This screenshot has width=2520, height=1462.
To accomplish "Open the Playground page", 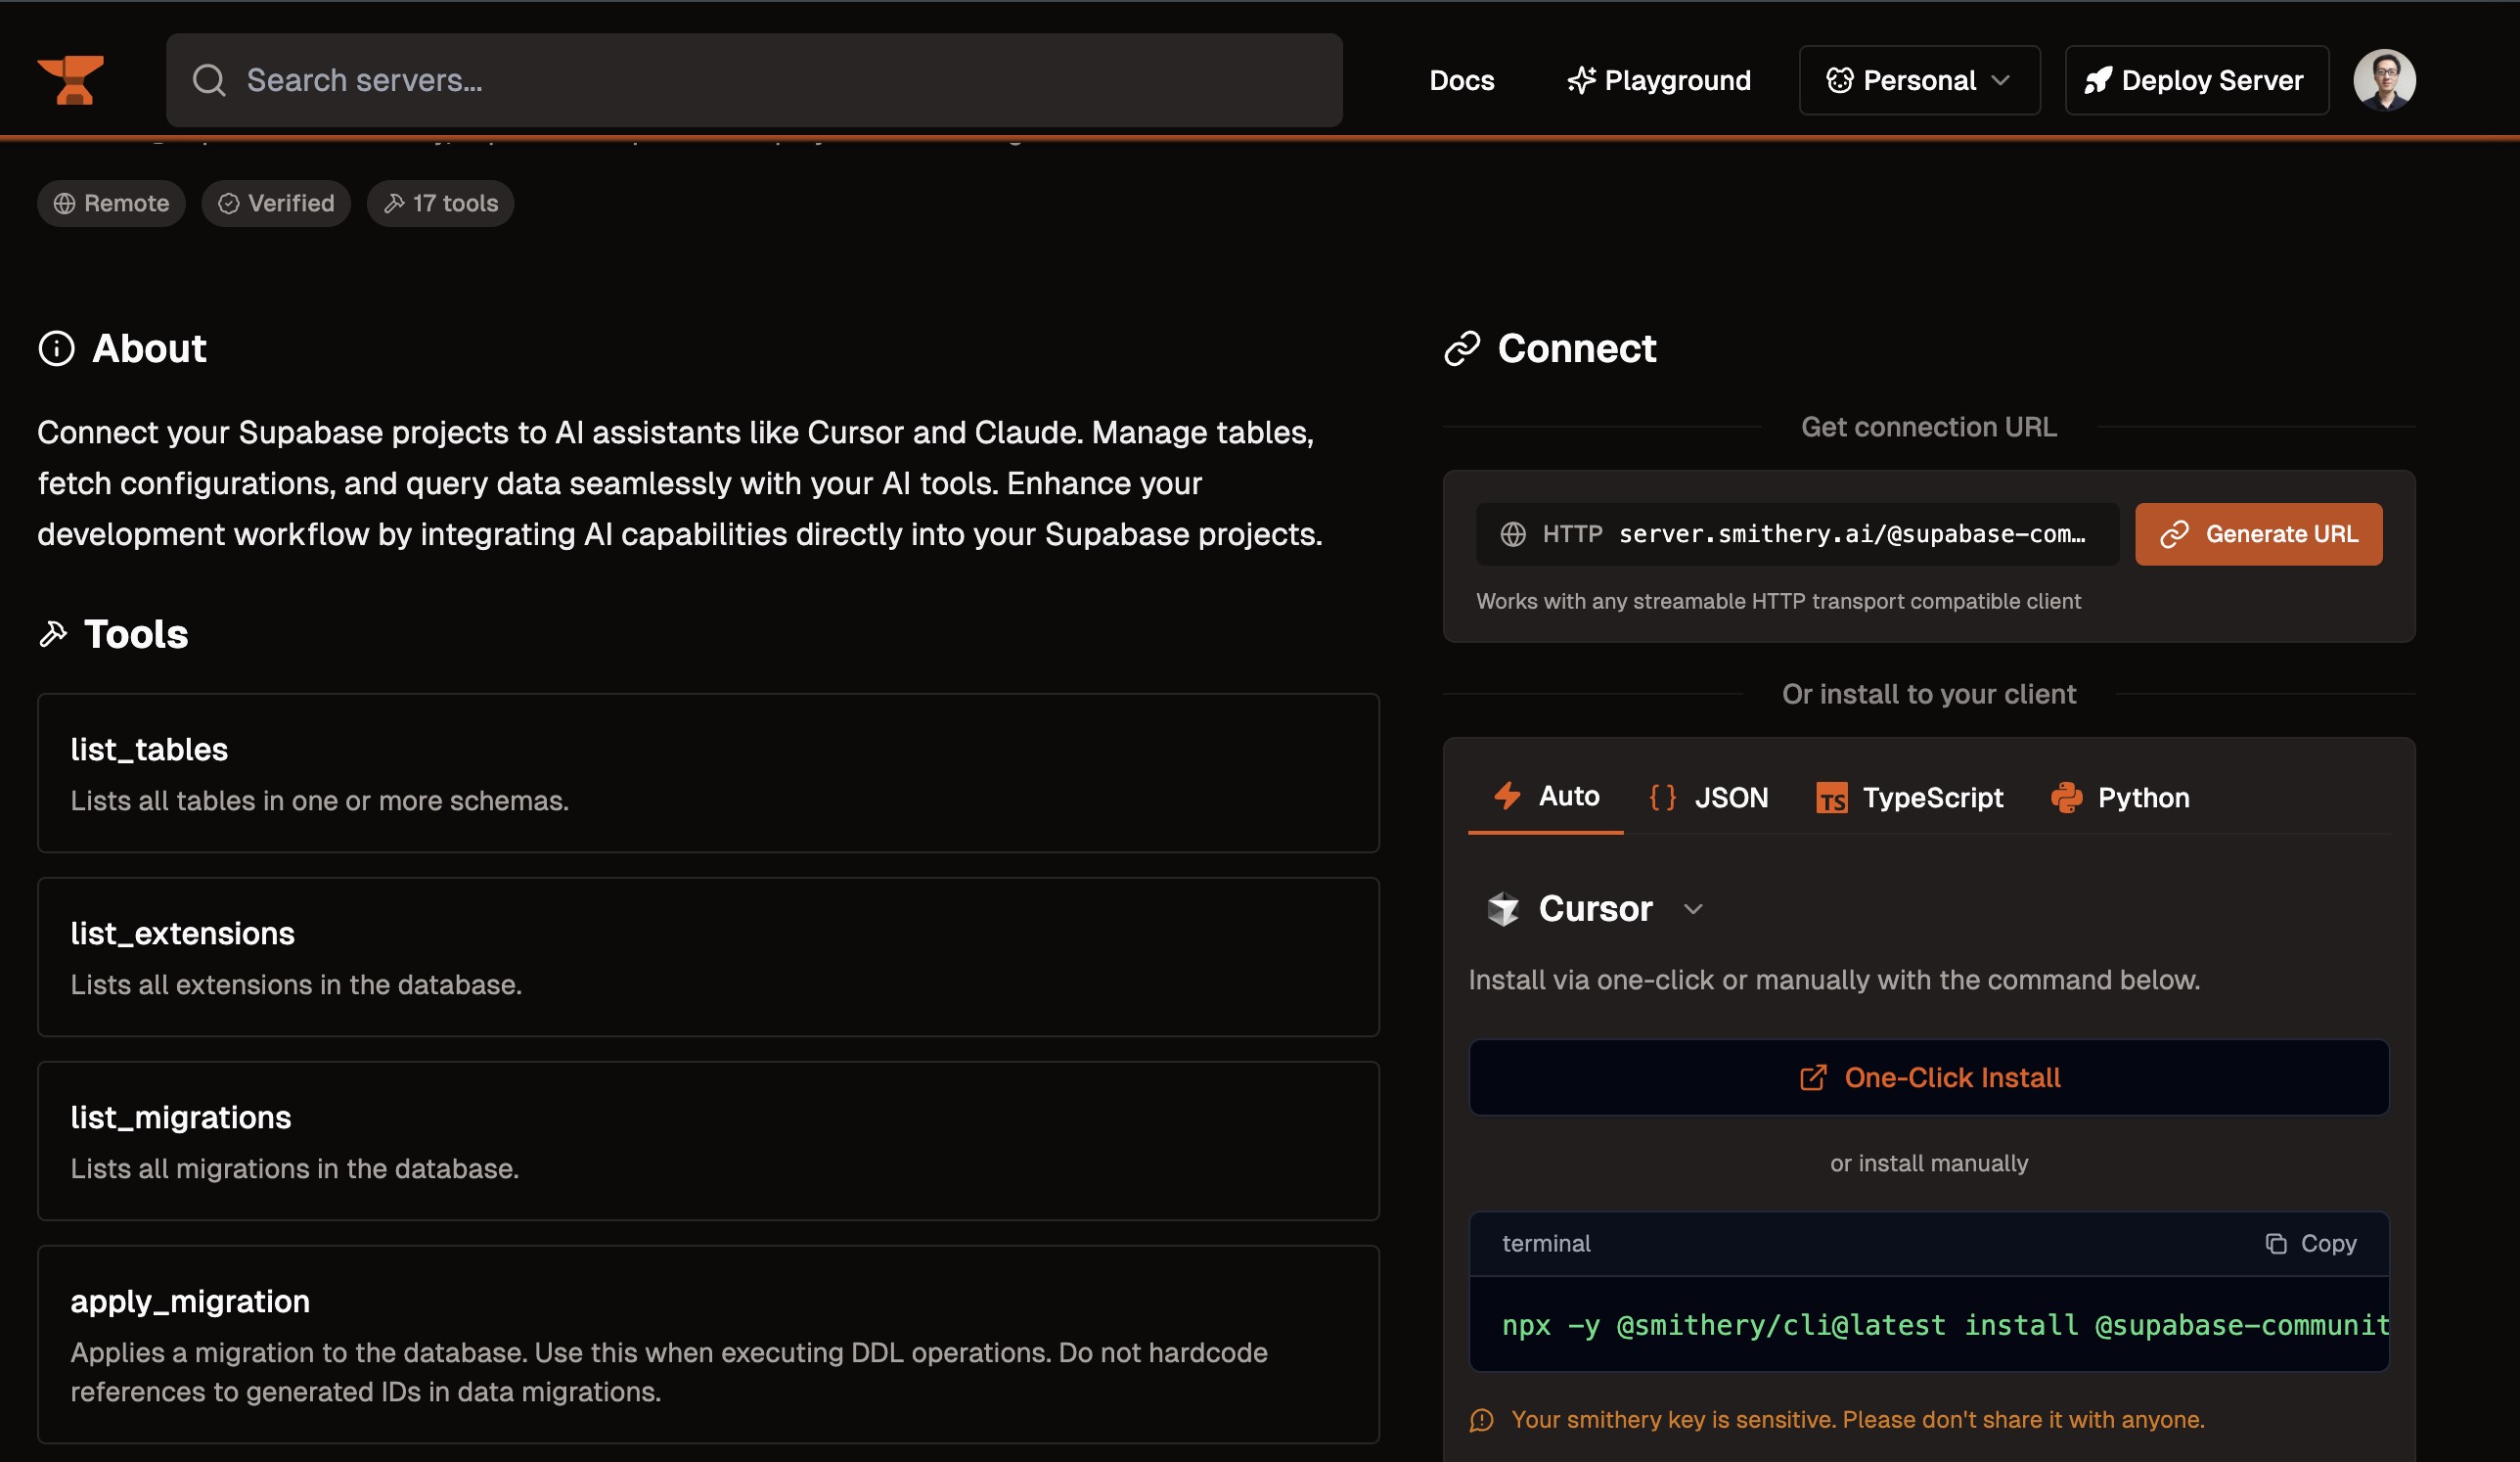I will [x=1659, y=80].
